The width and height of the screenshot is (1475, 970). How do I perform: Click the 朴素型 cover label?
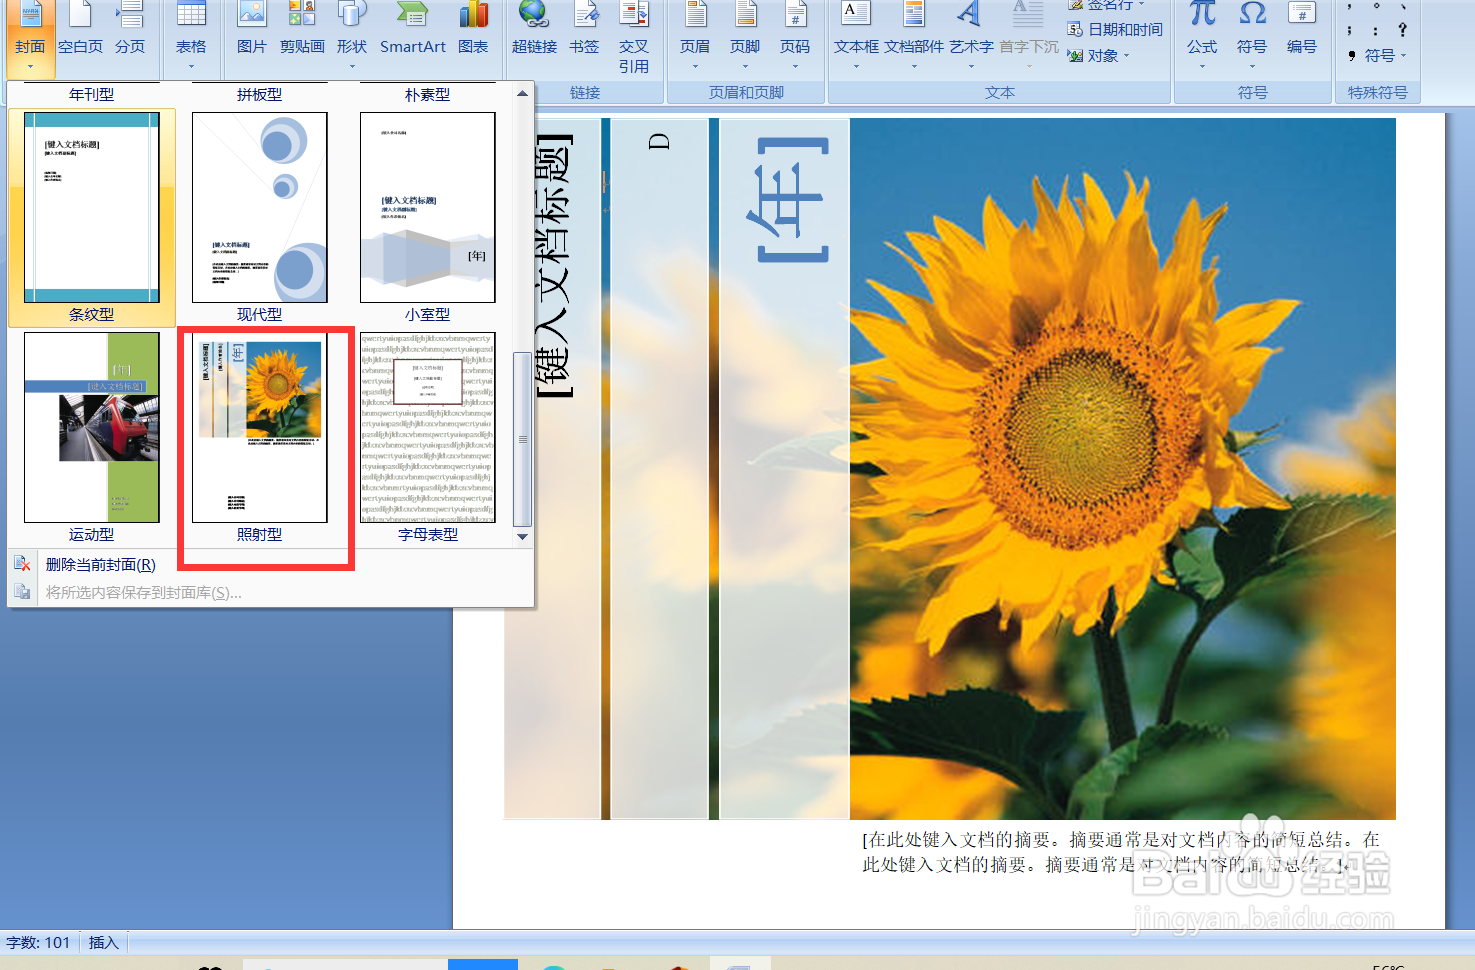pyautogui.click(x=427, y=94)
